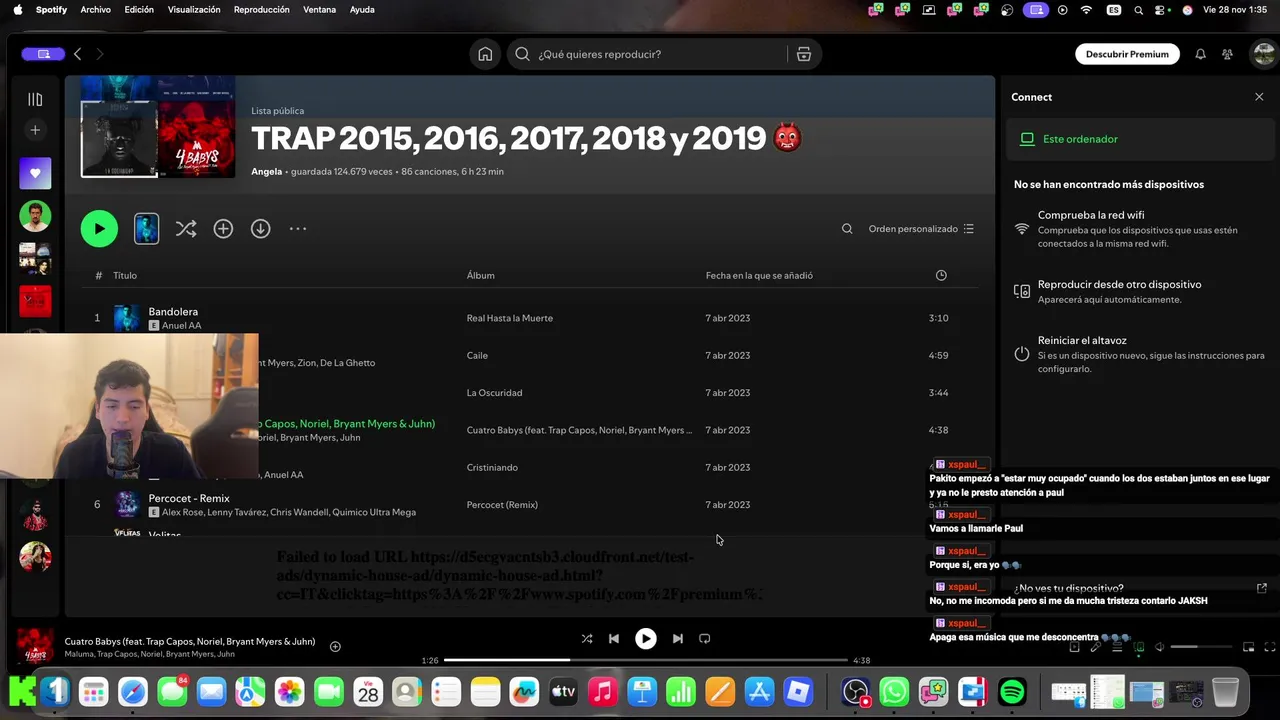Open the album link 'La Oscuridad'
The image size is (1280, 720).
pos(494,393)
